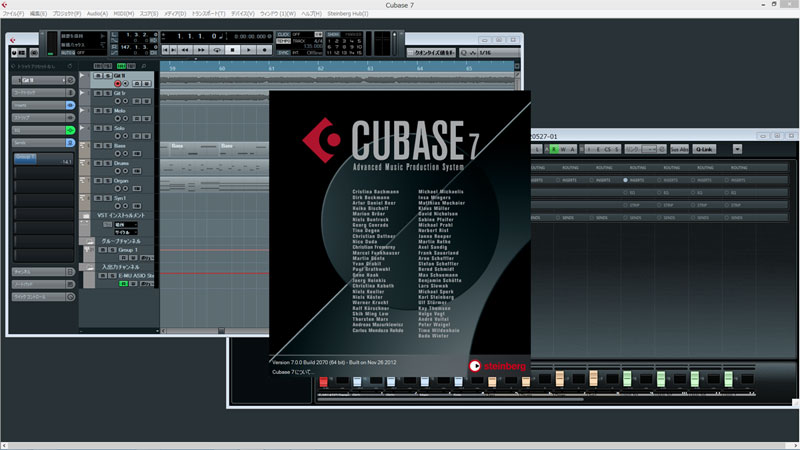Click the transport Stop button
Screen dimensions: 800x450
coord(233,50)
